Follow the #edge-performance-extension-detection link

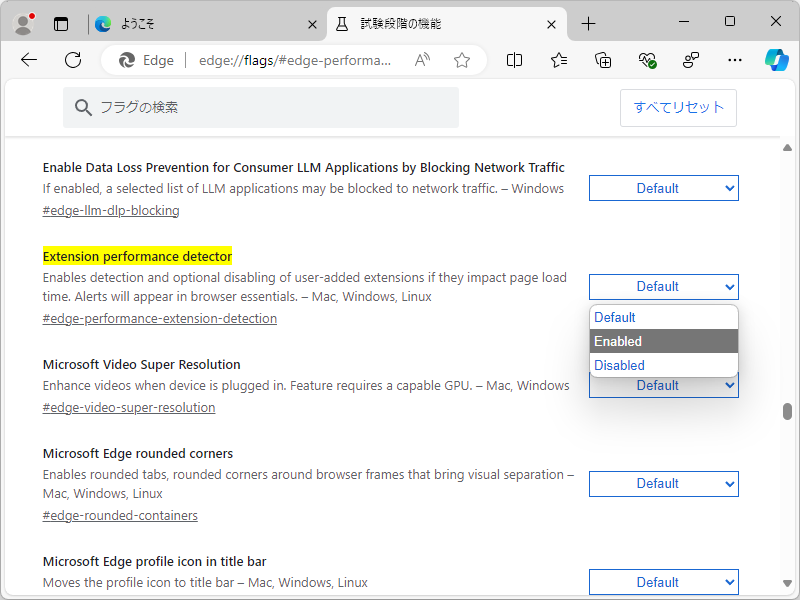(159, 318)
